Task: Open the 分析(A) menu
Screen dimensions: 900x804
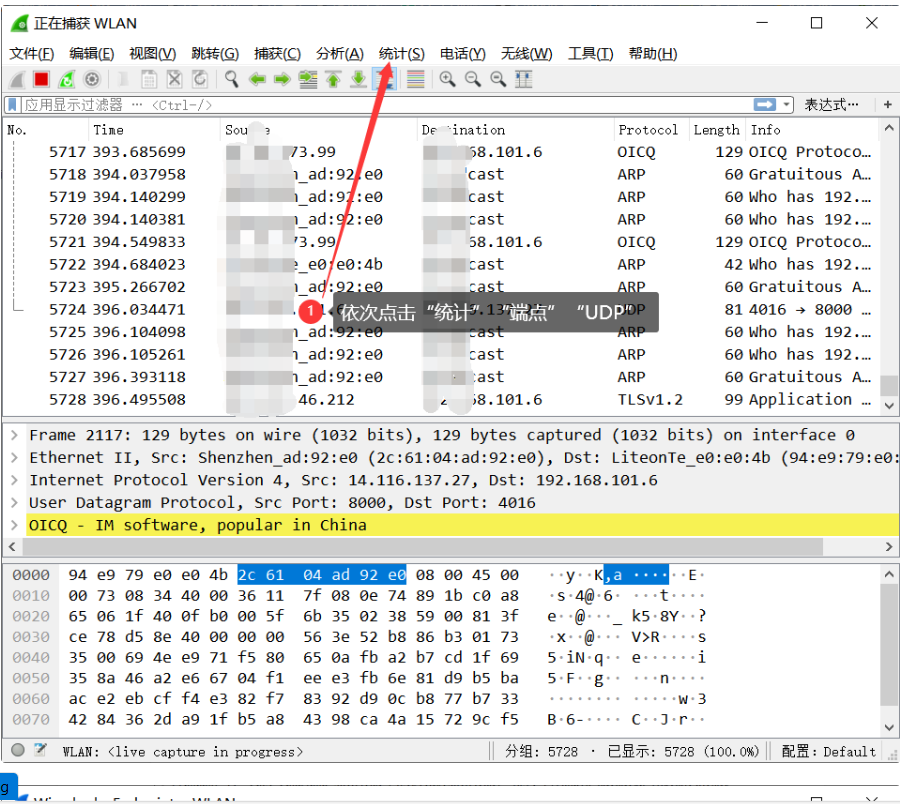Action: point(340,53)
